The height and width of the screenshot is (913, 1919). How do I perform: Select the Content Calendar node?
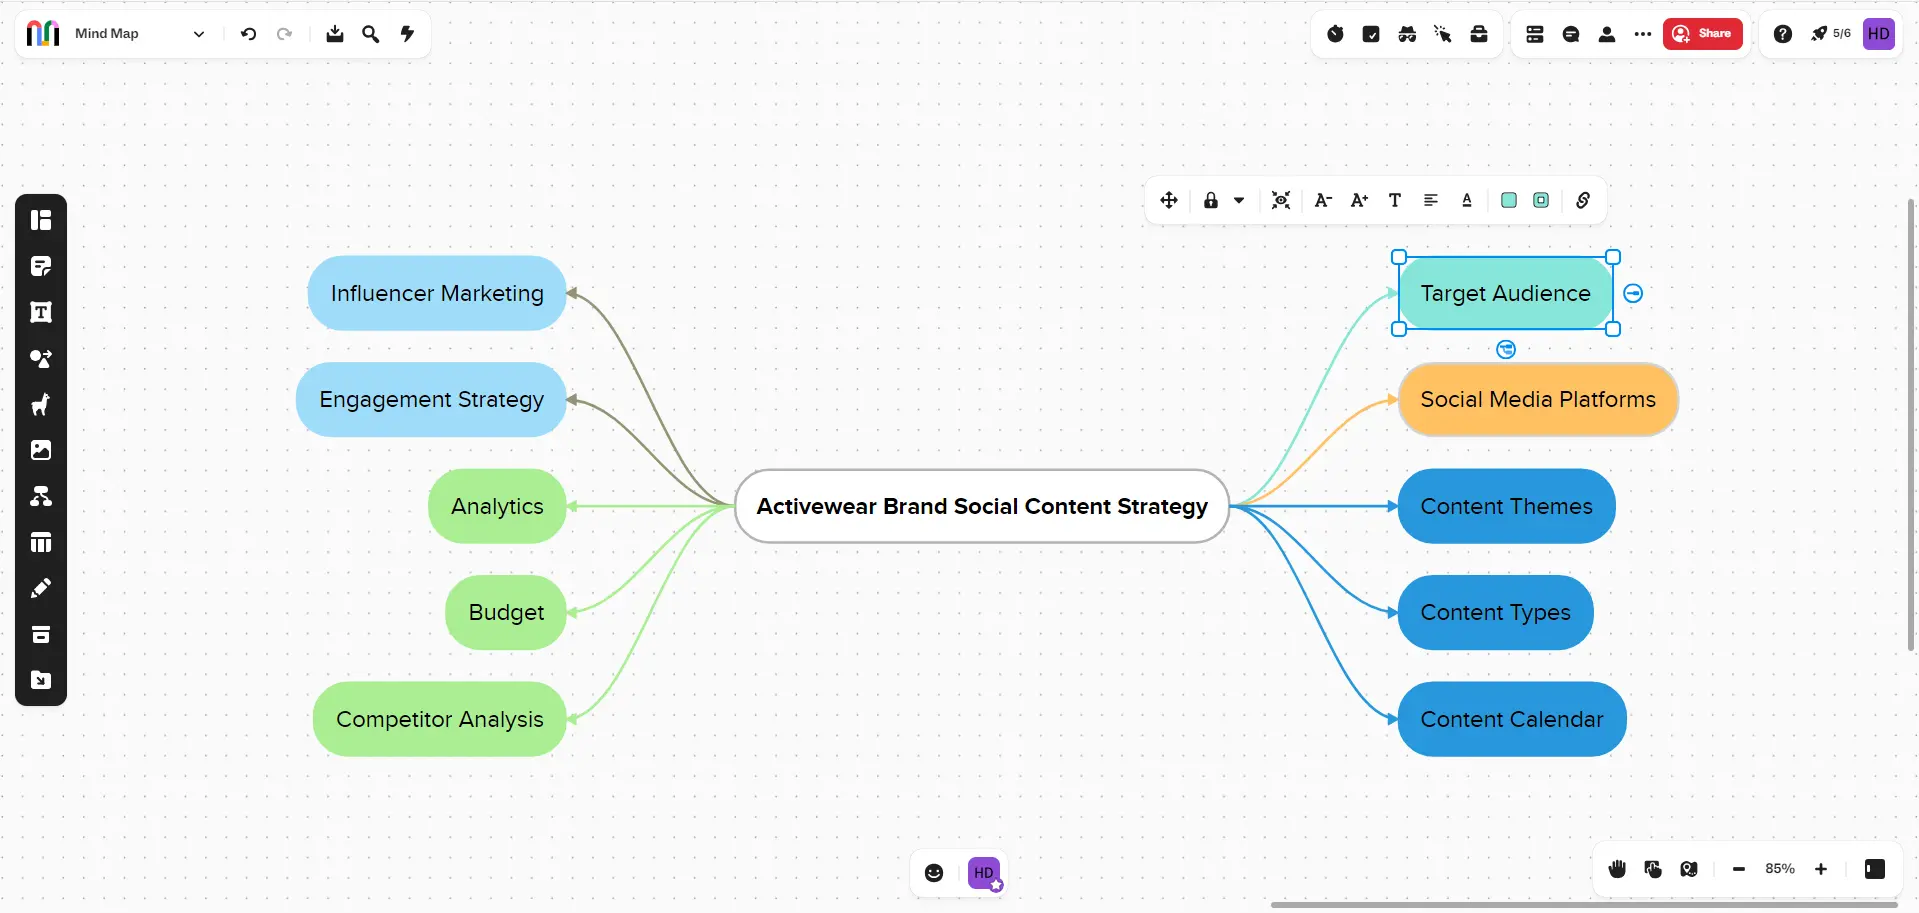pos(1512,719)
